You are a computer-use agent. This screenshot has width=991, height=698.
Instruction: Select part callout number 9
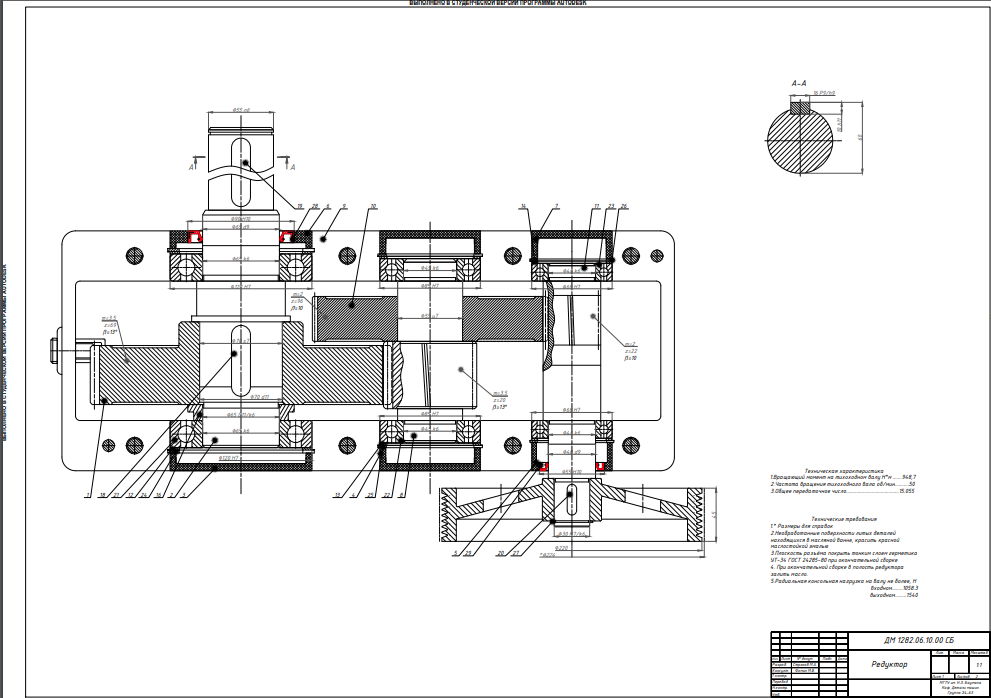[x=343, y=207]
